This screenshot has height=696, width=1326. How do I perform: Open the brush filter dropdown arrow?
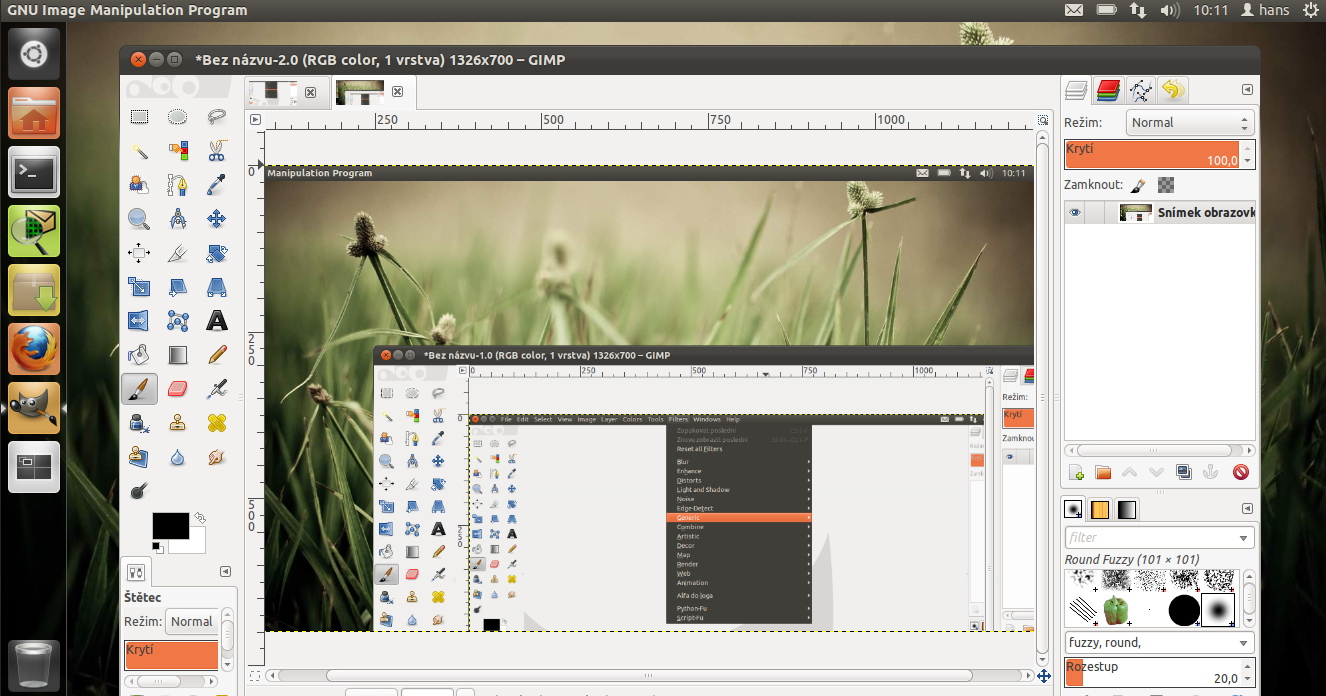point(1245,538)
